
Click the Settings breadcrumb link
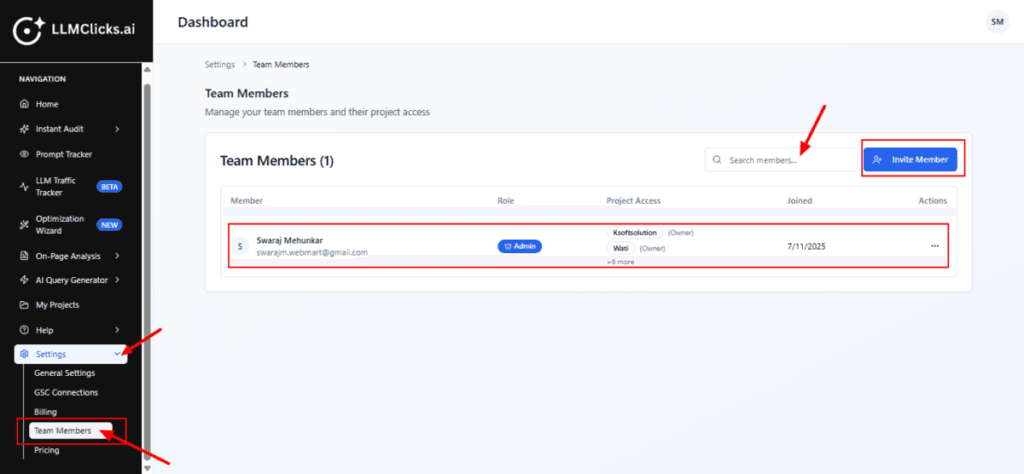point(219,64)
